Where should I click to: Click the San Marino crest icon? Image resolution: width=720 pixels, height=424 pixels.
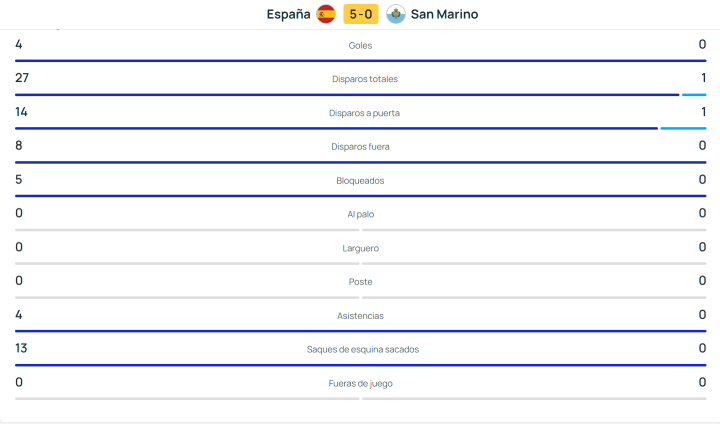395,14
